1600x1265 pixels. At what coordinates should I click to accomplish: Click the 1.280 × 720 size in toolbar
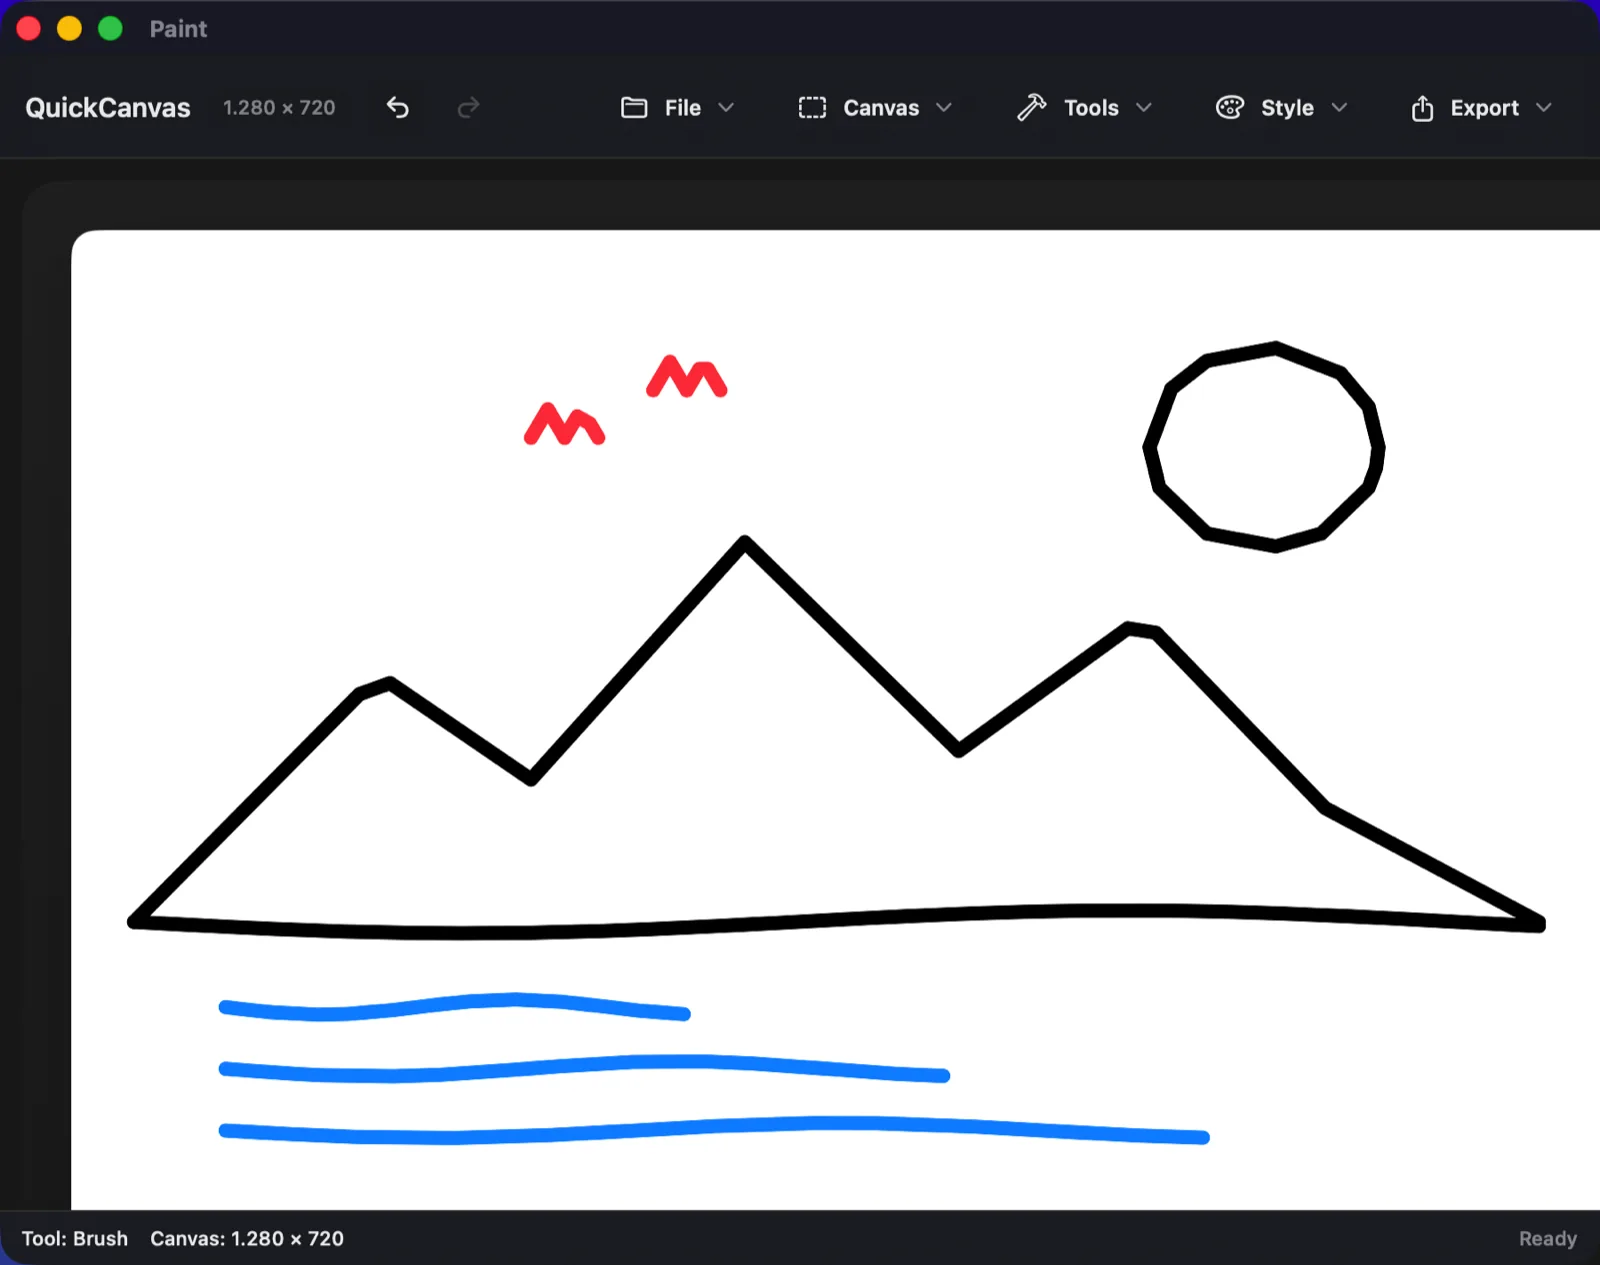coord(279,108)
